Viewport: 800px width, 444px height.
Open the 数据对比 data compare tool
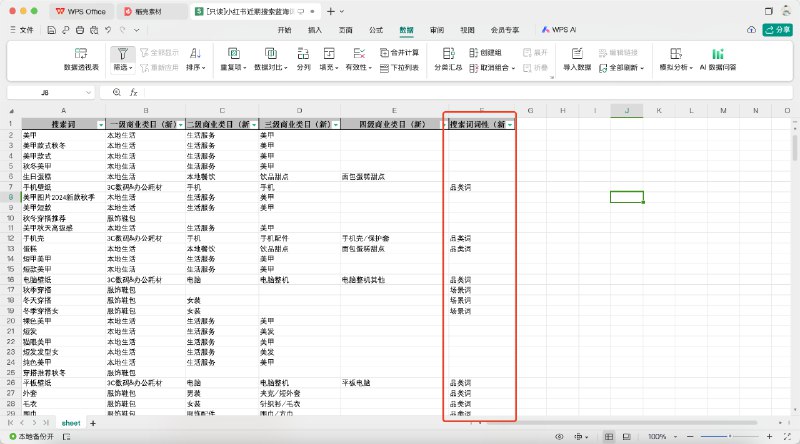(x=271, y=59)
